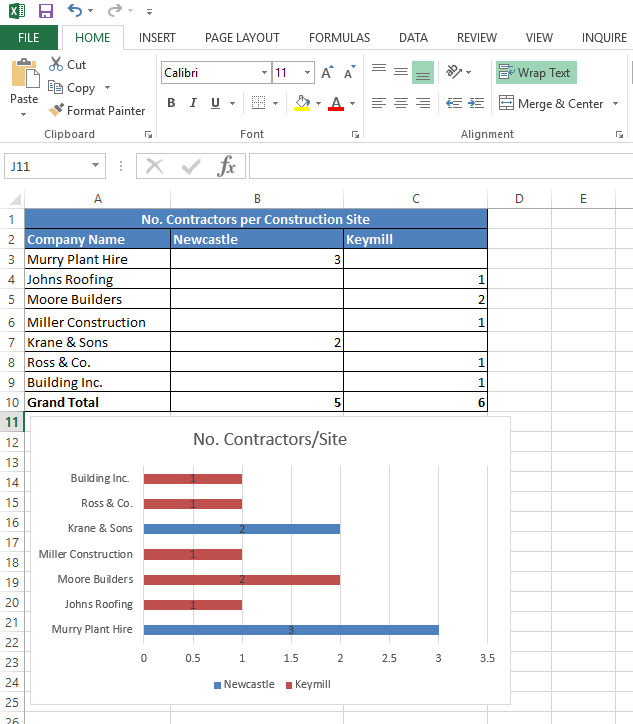Click the Select All corner triangle
This screenshot has width=633, height=724.
[x=15, y=199]
